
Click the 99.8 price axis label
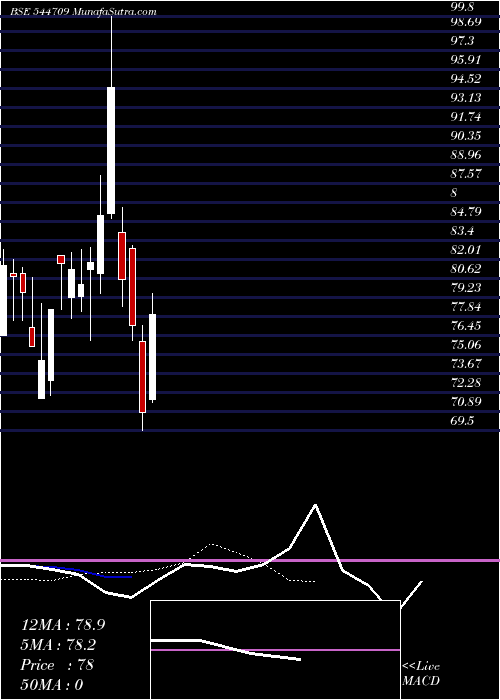(462, 6)
